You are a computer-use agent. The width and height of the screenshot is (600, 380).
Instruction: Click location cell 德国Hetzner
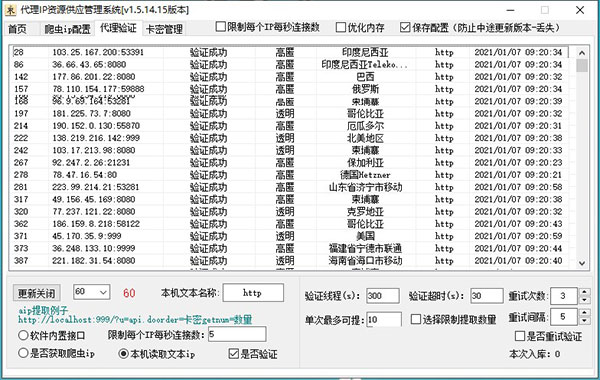coord(365,175)
